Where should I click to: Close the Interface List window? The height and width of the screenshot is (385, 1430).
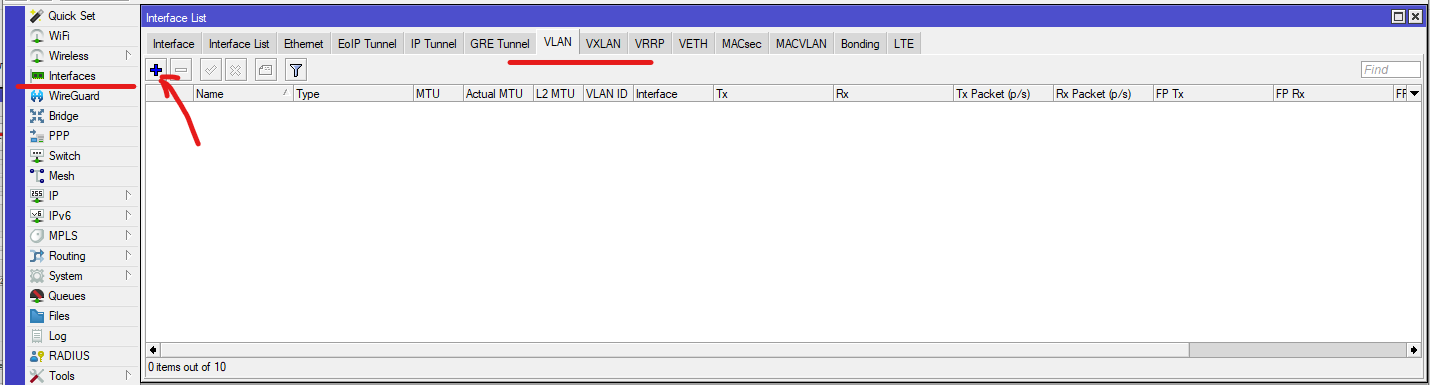click(1415, 17)
